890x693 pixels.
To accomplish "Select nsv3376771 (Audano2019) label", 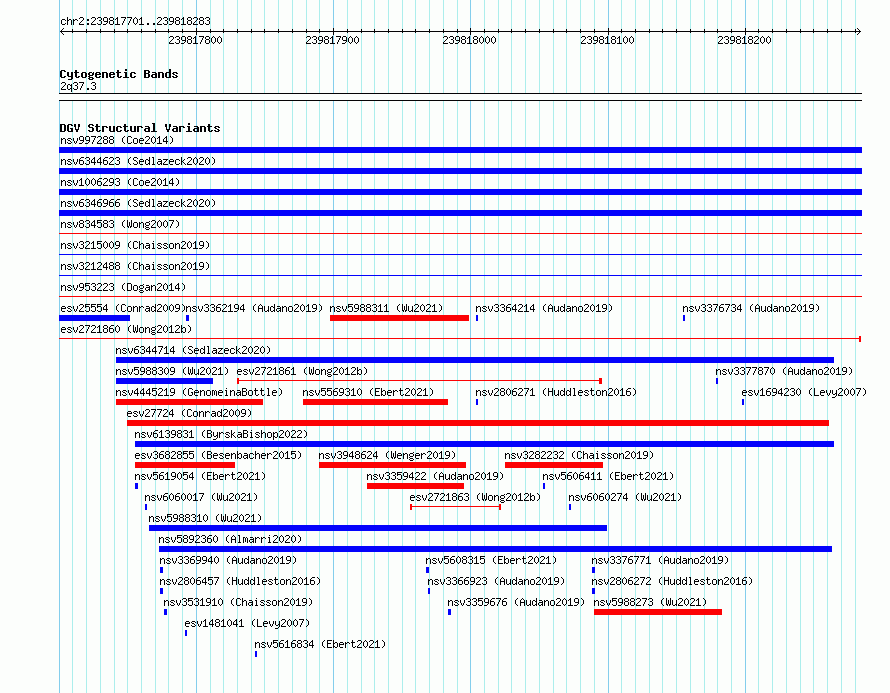I will (x=660, y=560).
